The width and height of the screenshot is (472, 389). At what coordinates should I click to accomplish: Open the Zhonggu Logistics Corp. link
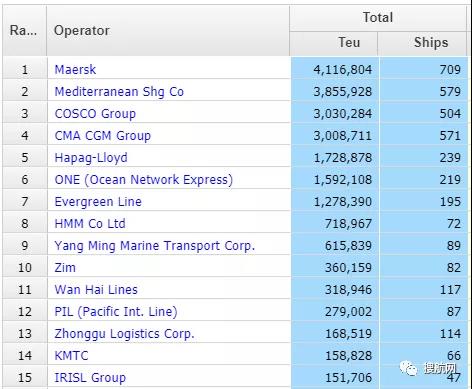tap(124, 334)
